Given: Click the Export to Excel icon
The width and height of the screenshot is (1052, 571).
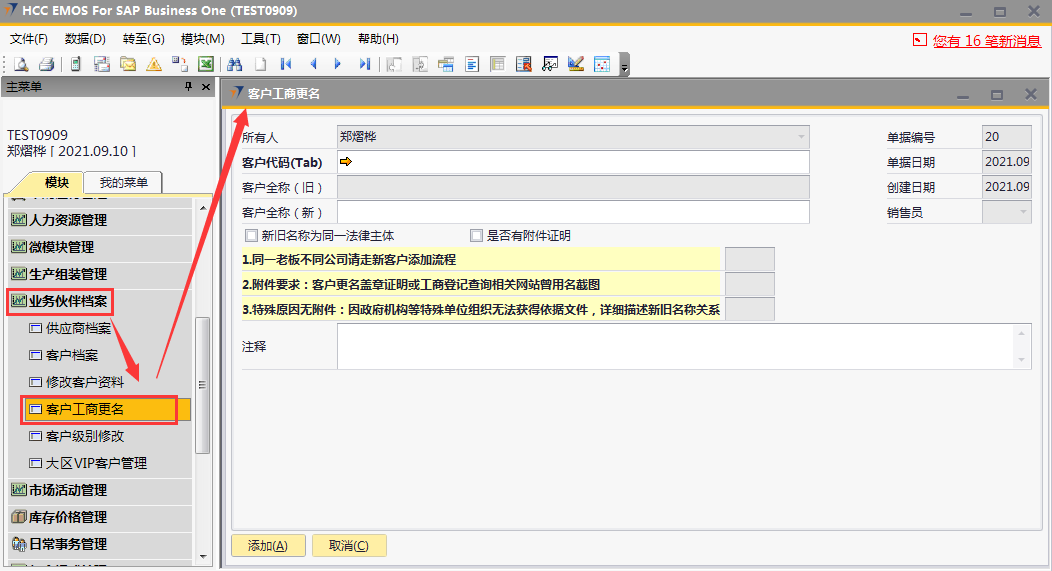Looking at the screenshot, I should pyautogui.click(x=205, y=64).
